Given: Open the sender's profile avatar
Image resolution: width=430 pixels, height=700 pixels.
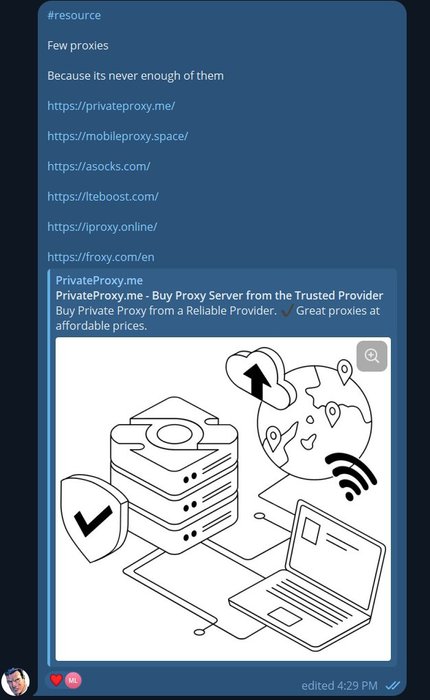Looking at the screenshot, I should pos(16,681).
